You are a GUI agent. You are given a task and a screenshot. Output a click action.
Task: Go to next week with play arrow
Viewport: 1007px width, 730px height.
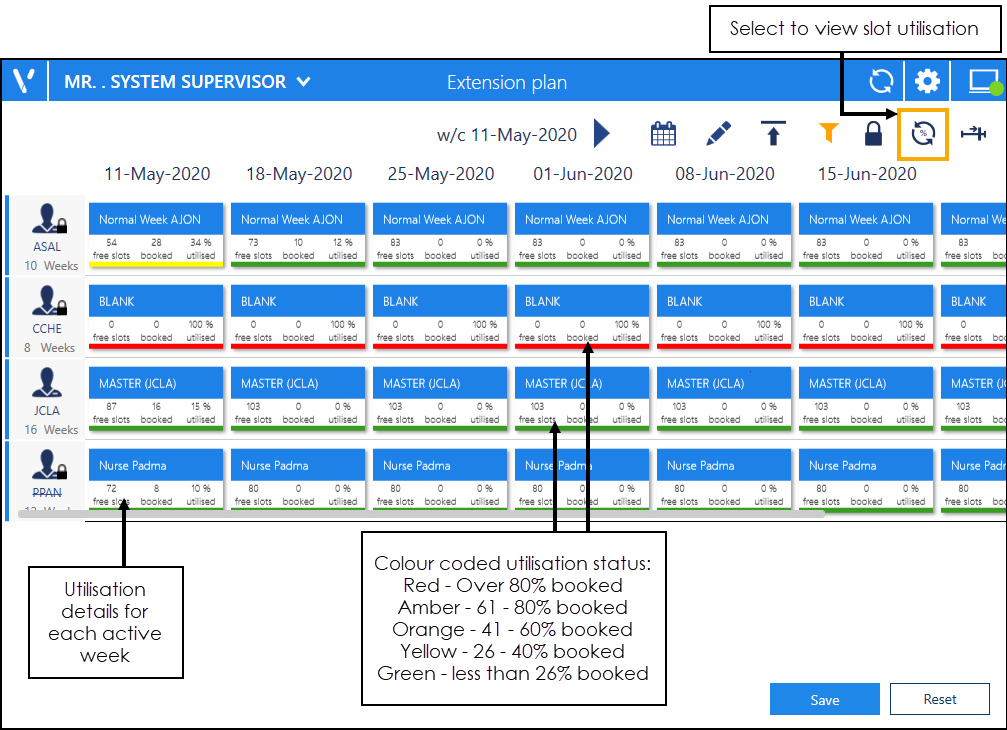coord(602,134)
